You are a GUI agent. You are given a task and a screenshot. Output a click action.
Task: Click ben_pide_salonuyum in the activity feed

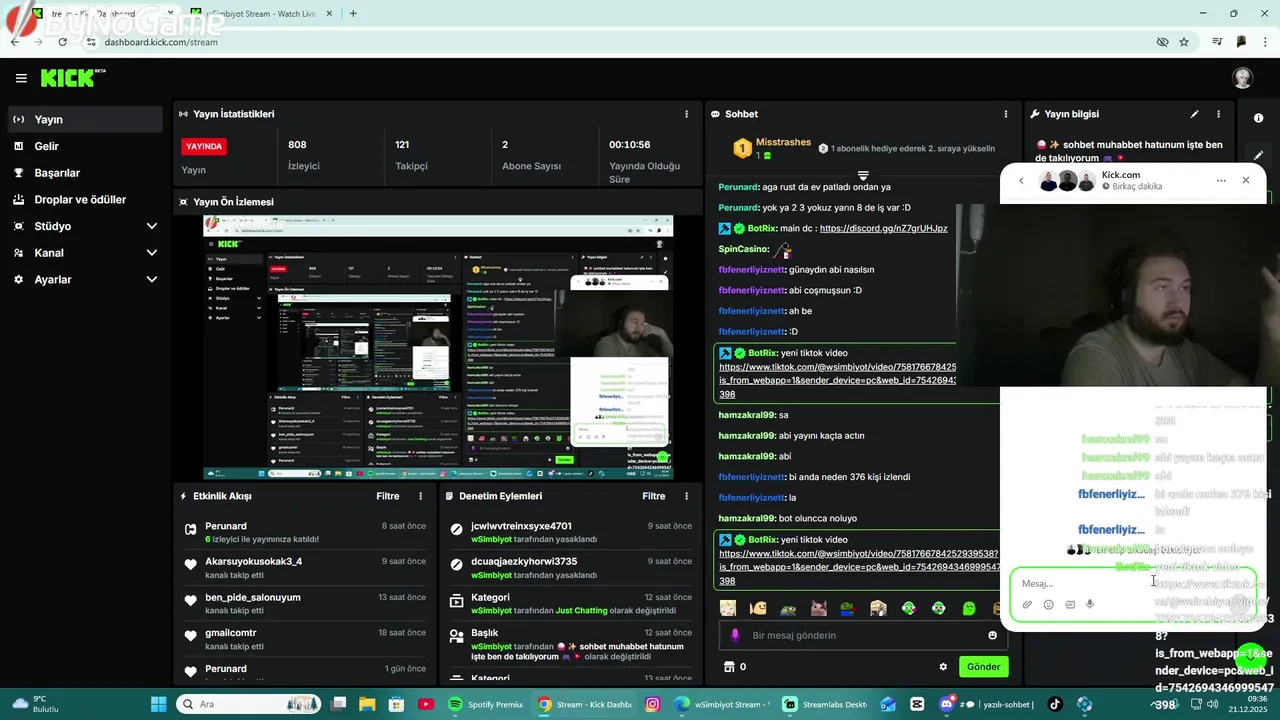(305, 603)
